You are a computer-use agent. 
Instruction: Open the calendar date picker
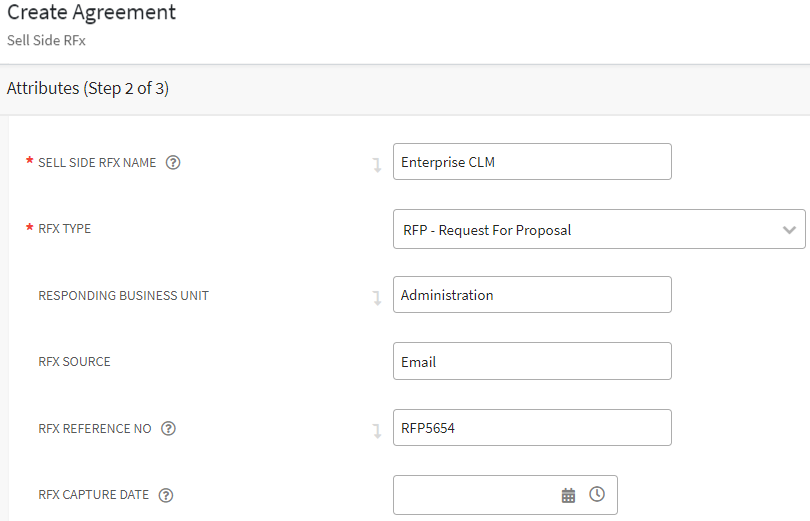tap(568, 495)
